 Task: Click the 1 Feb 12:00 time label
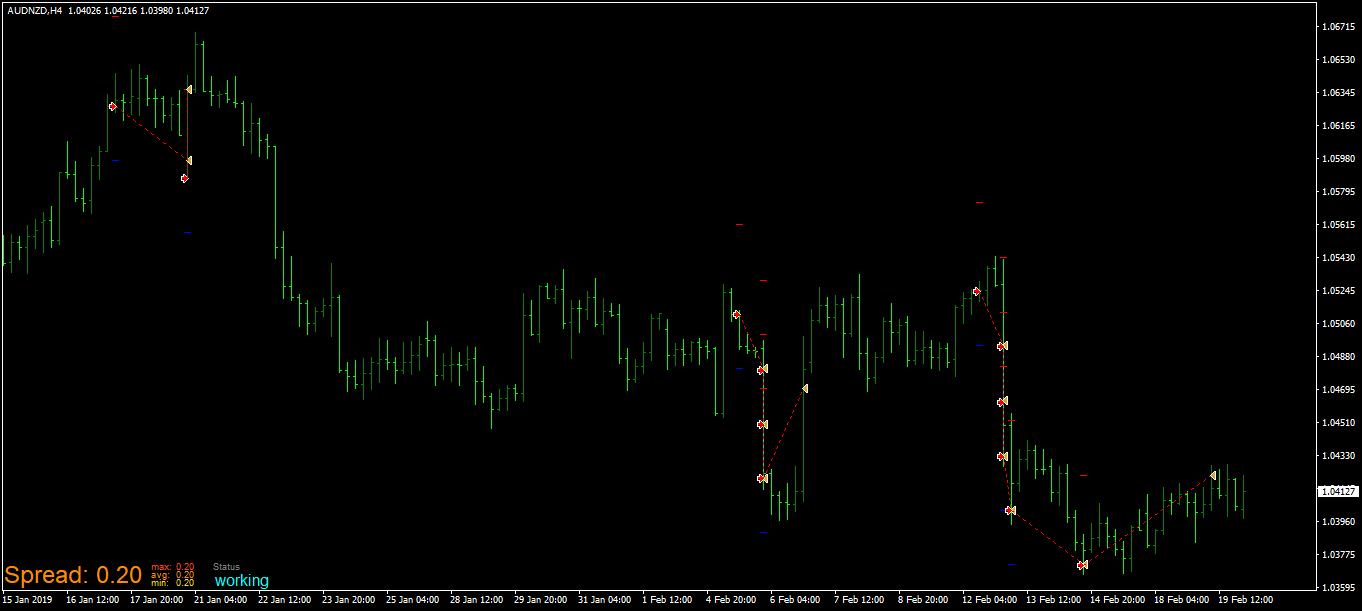pos(668,600)
